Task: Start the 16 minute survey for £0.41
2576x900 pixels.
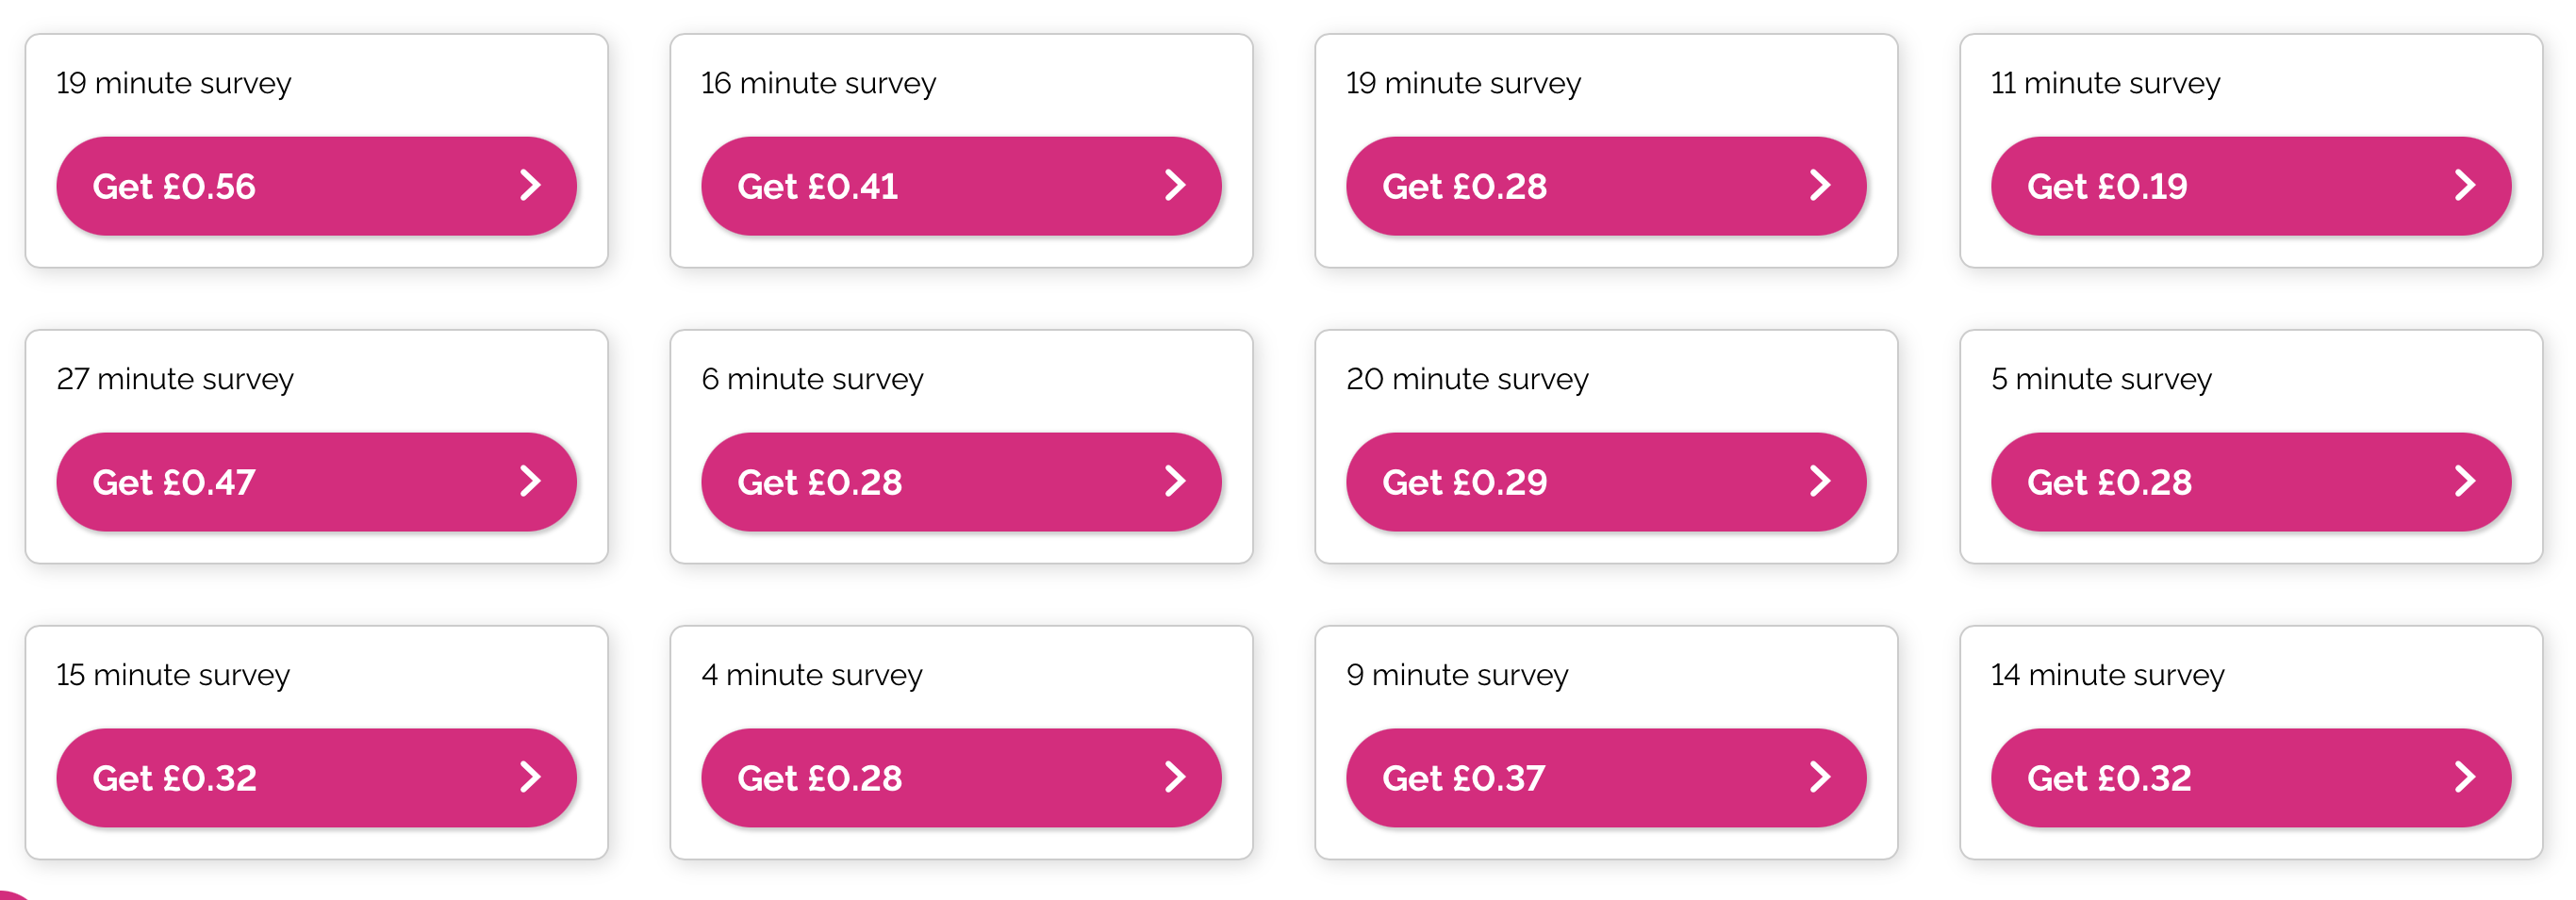Action: pyautogui.click(x=961, y=186)
